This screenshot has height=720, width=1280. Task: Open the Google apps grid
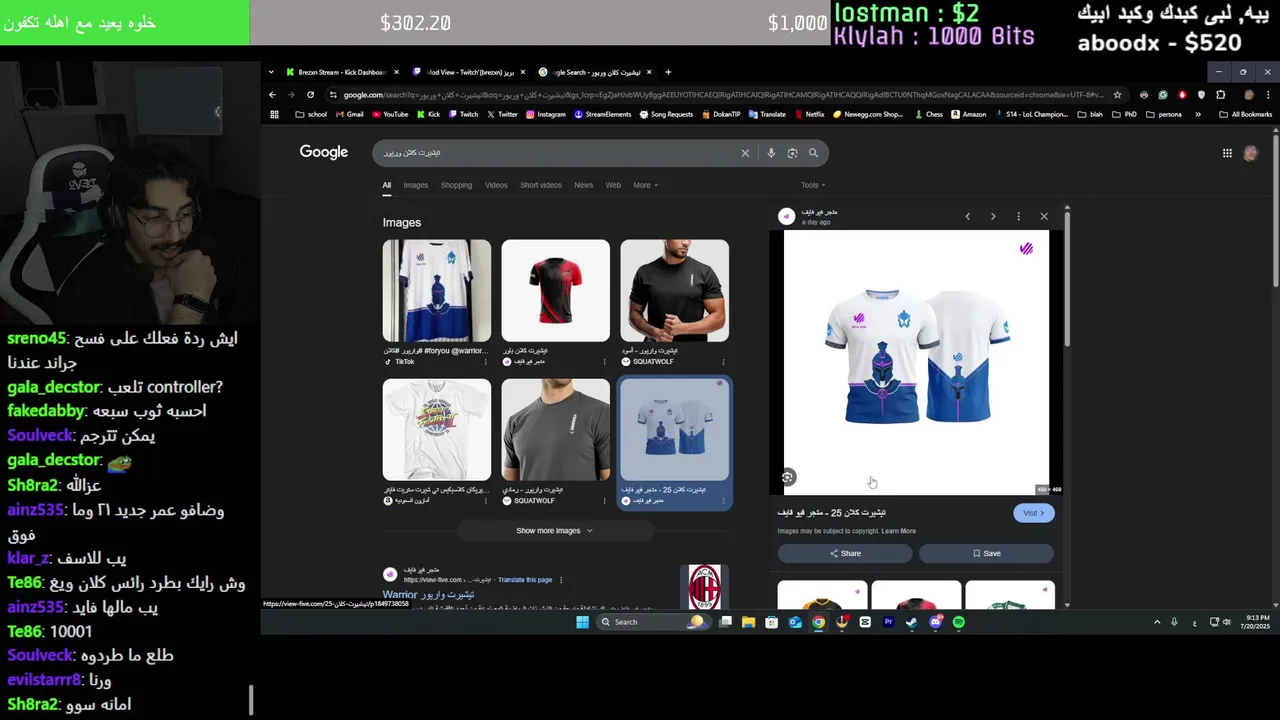tap(1227, 153)
